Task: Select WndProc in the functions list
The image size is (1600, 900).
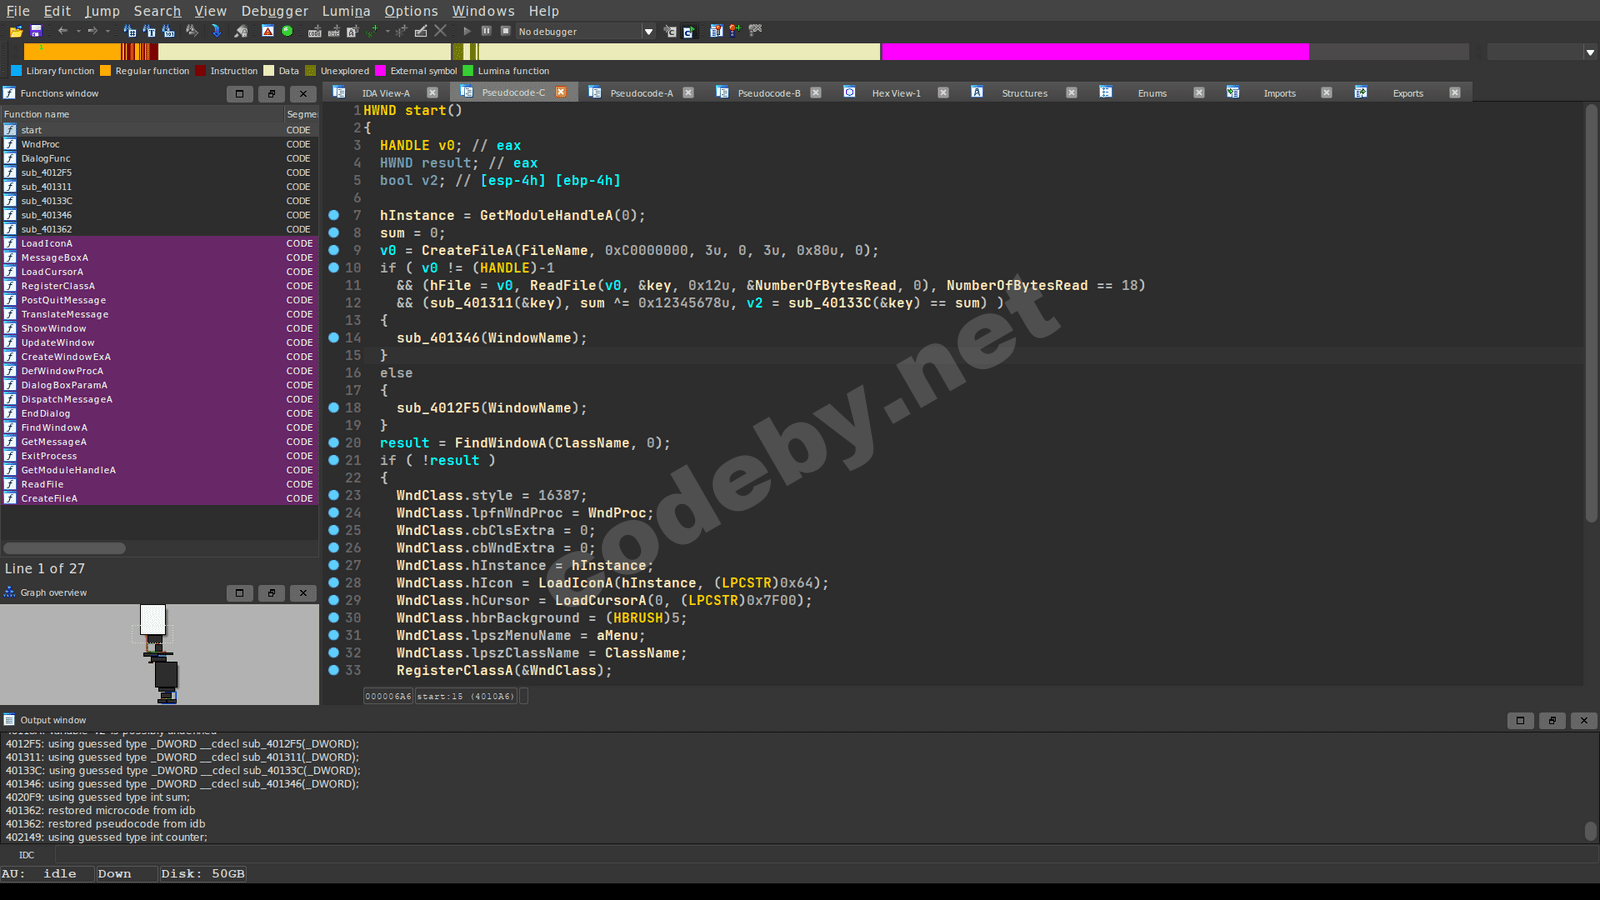Action: [159, 144]
